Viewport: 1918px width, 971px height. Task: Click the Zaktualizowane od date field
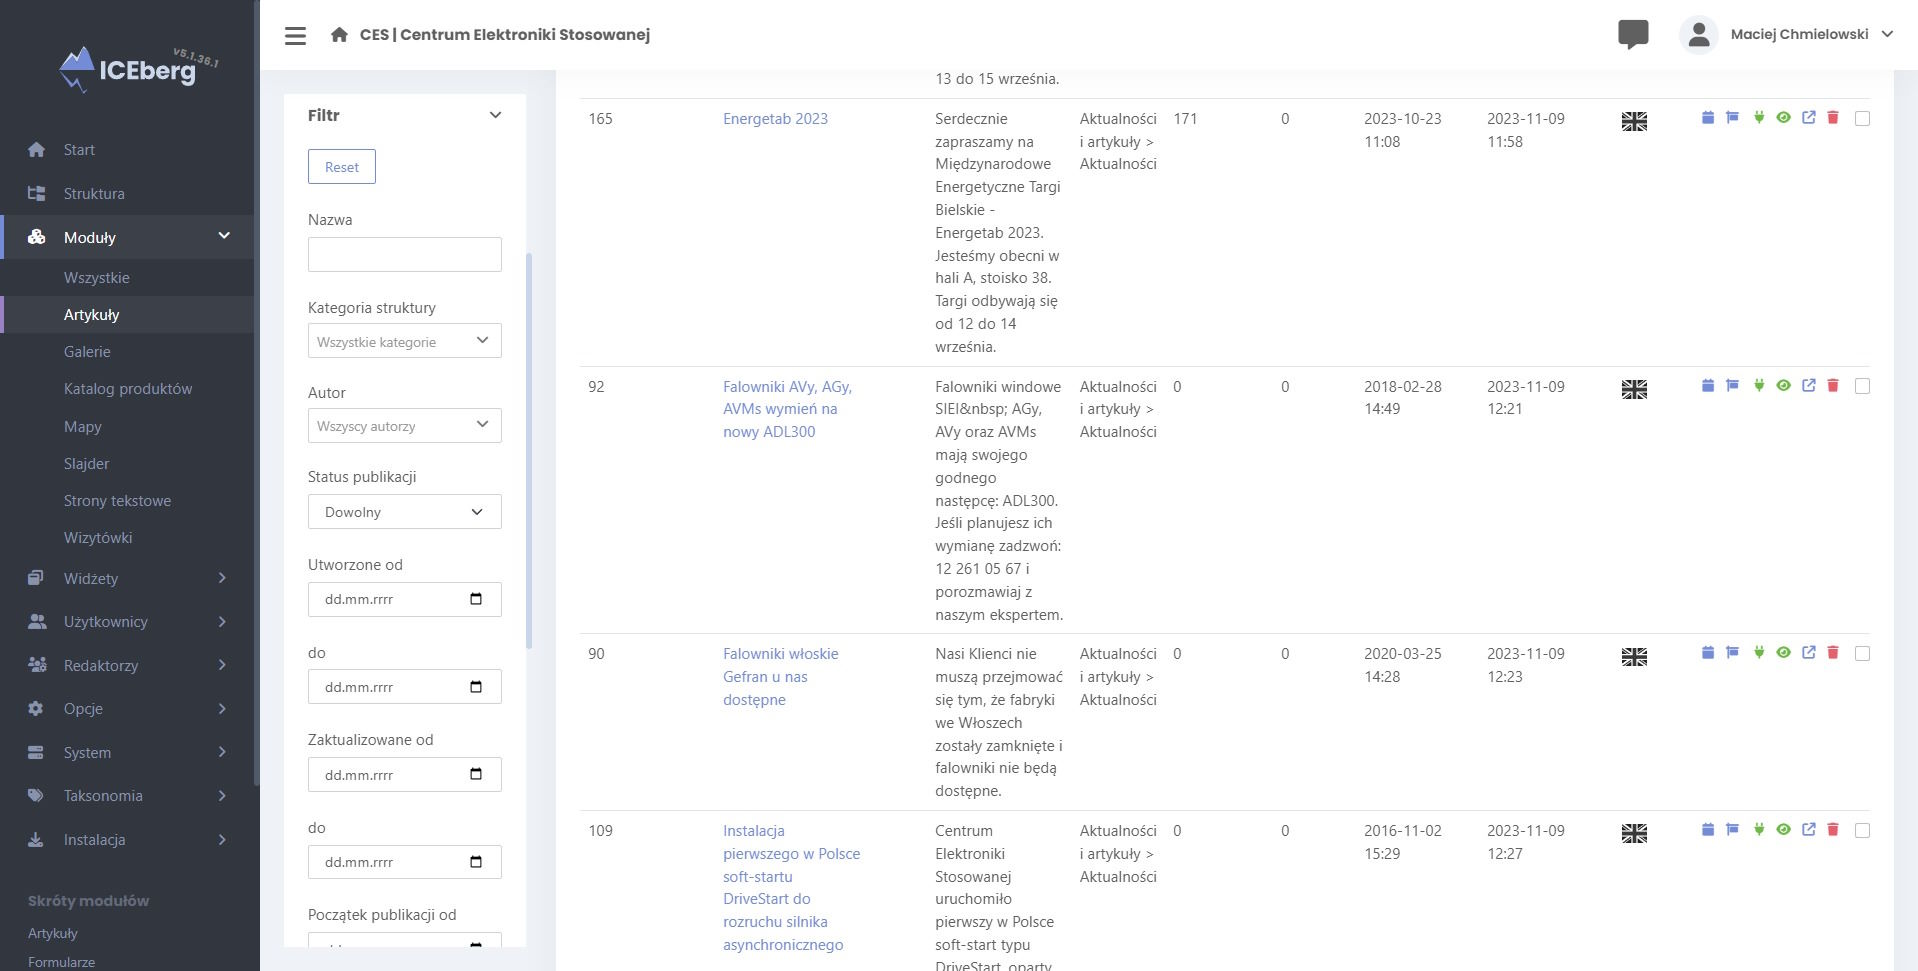[x=404, y=774]
